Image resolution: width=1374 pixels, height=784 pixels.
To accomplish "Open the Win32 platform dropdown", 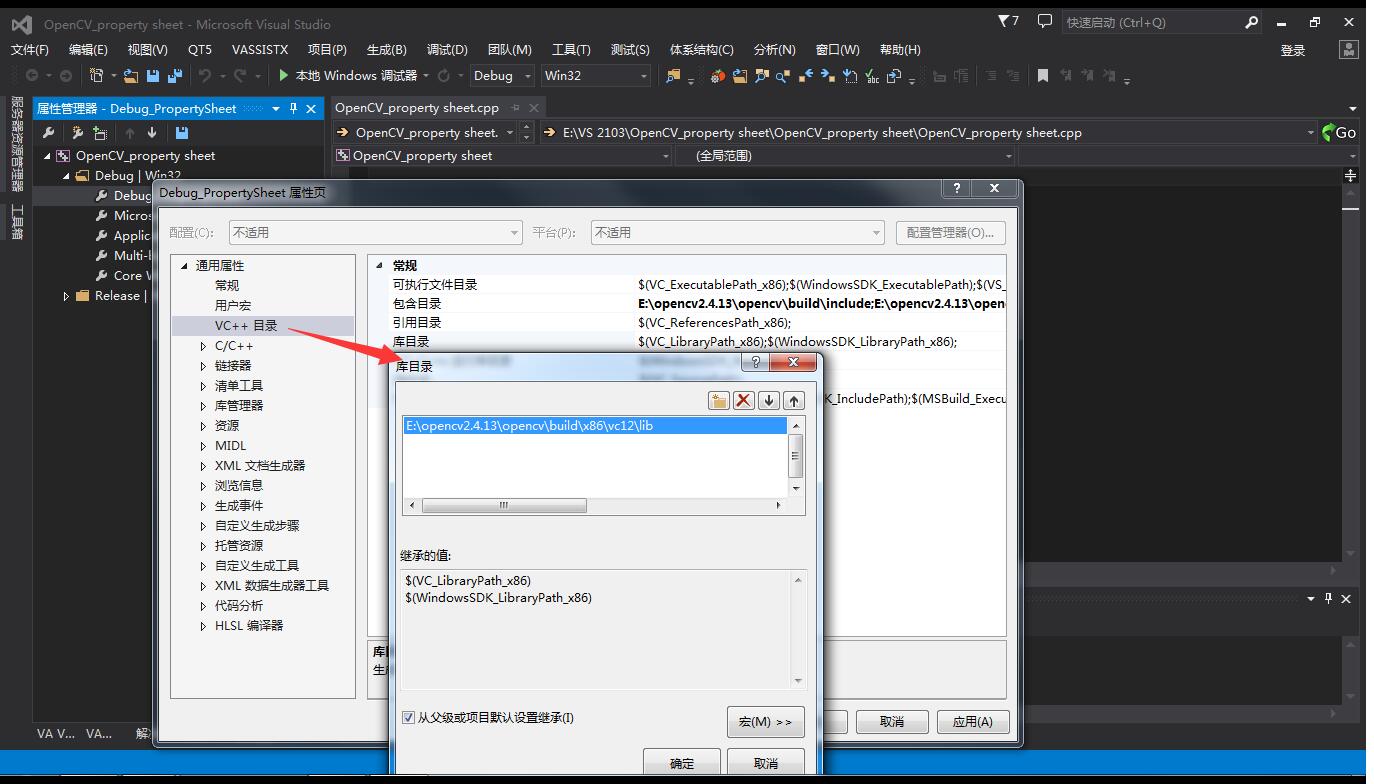I will [595, 75].
